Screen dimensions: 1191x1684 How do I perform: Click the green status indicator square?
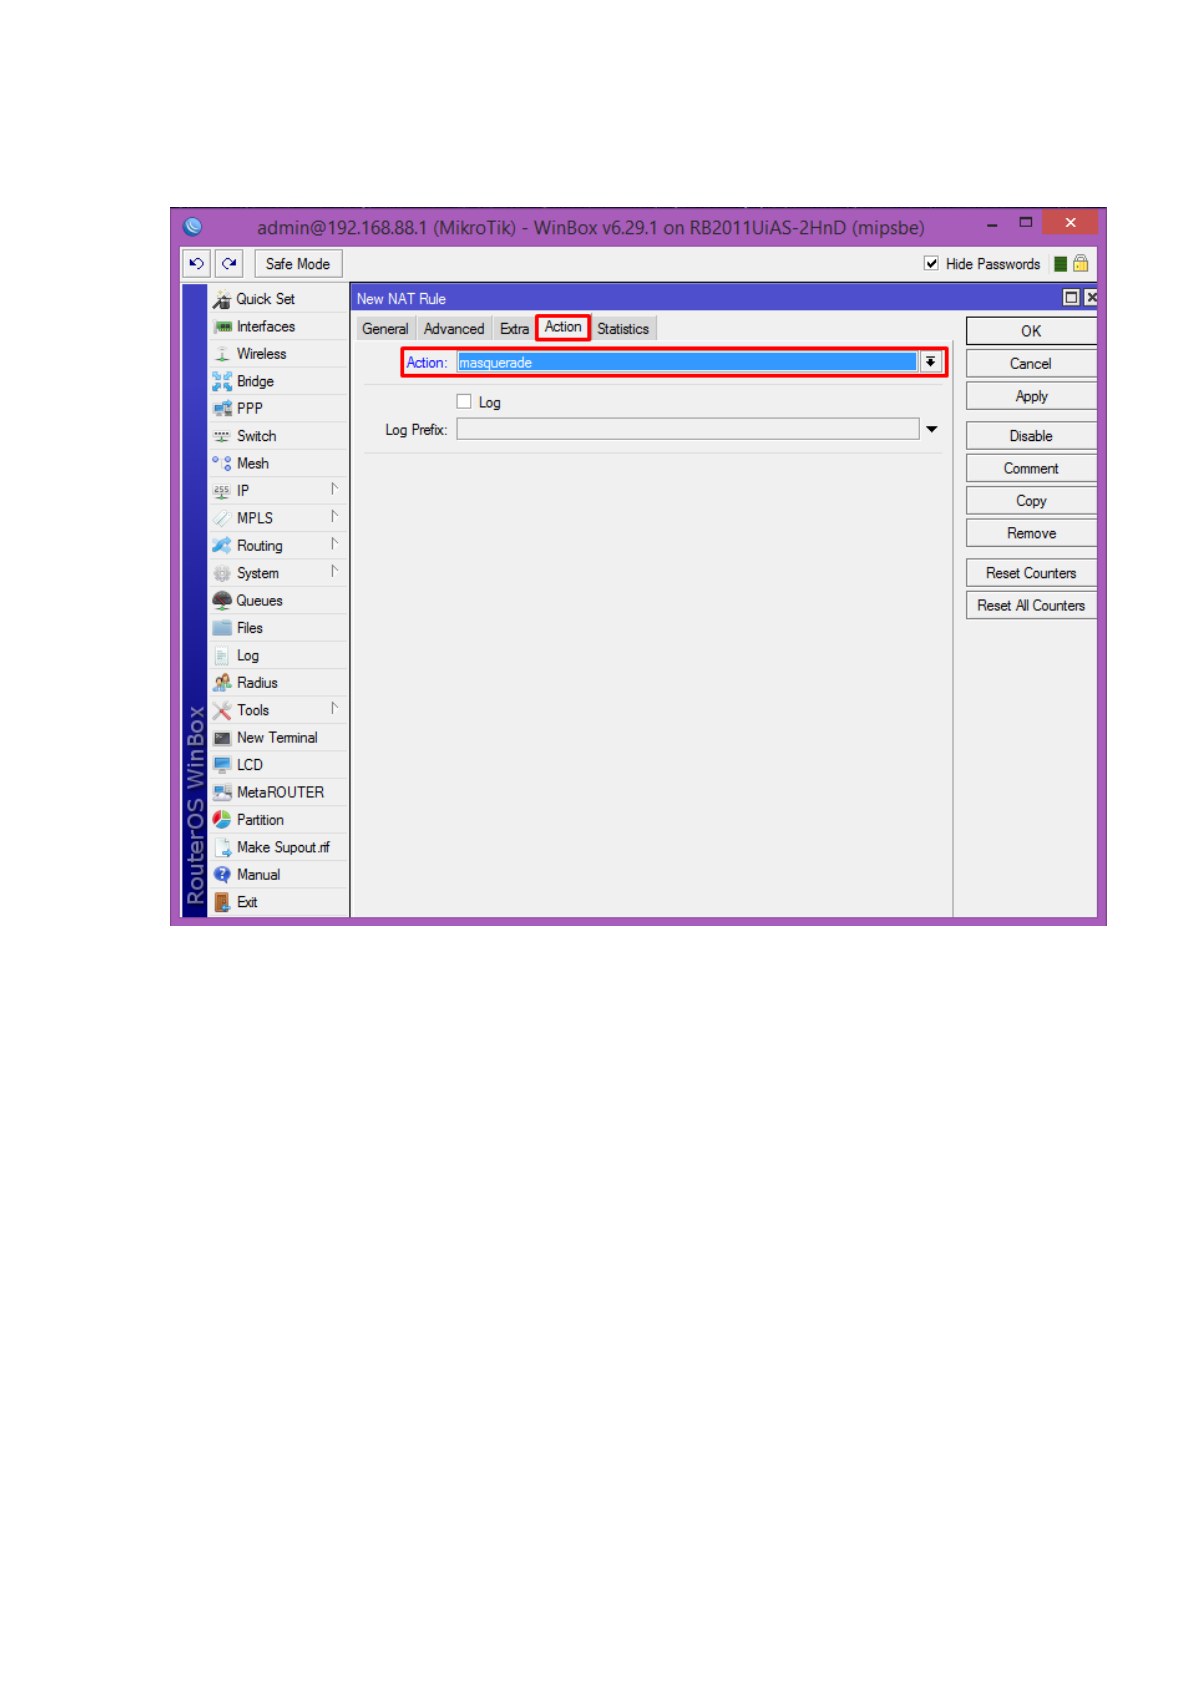[1060, 264]
